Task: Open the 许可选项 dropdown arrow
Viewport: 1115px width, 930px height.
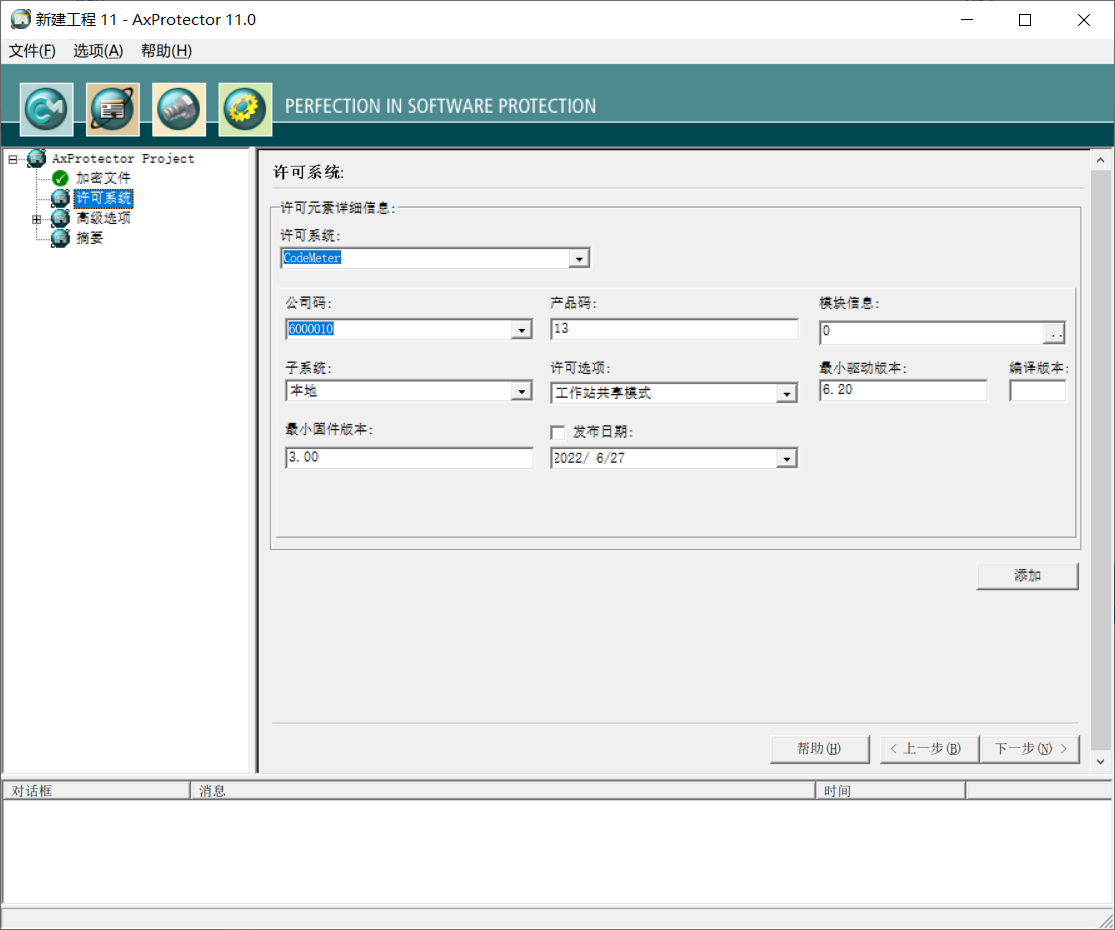Action: pos(786,393)
